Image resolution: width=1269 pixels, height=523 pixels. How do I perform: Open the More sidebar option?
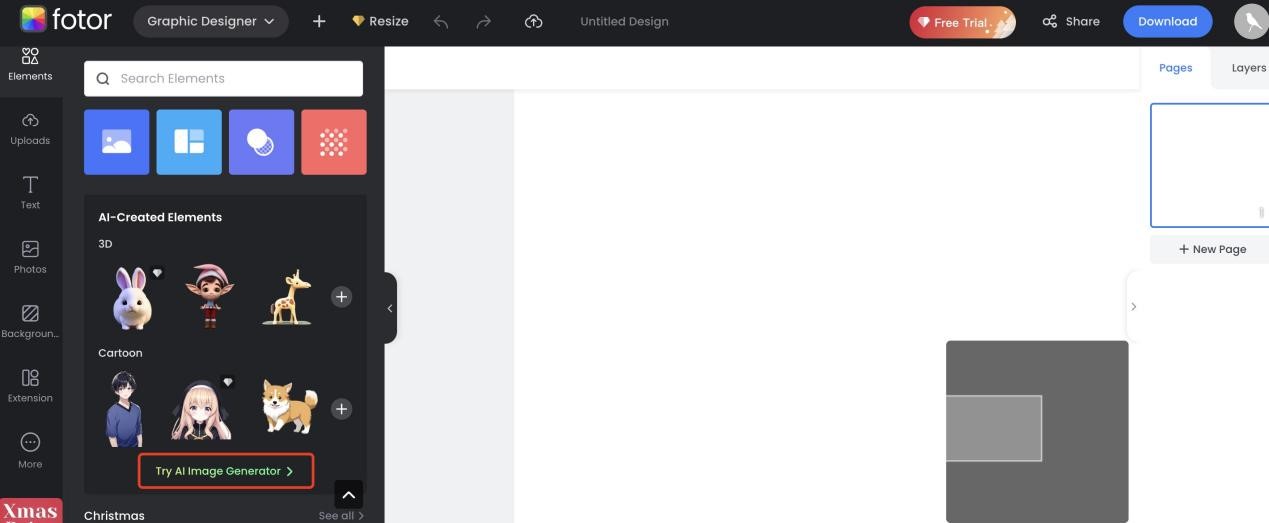point(30,451)
